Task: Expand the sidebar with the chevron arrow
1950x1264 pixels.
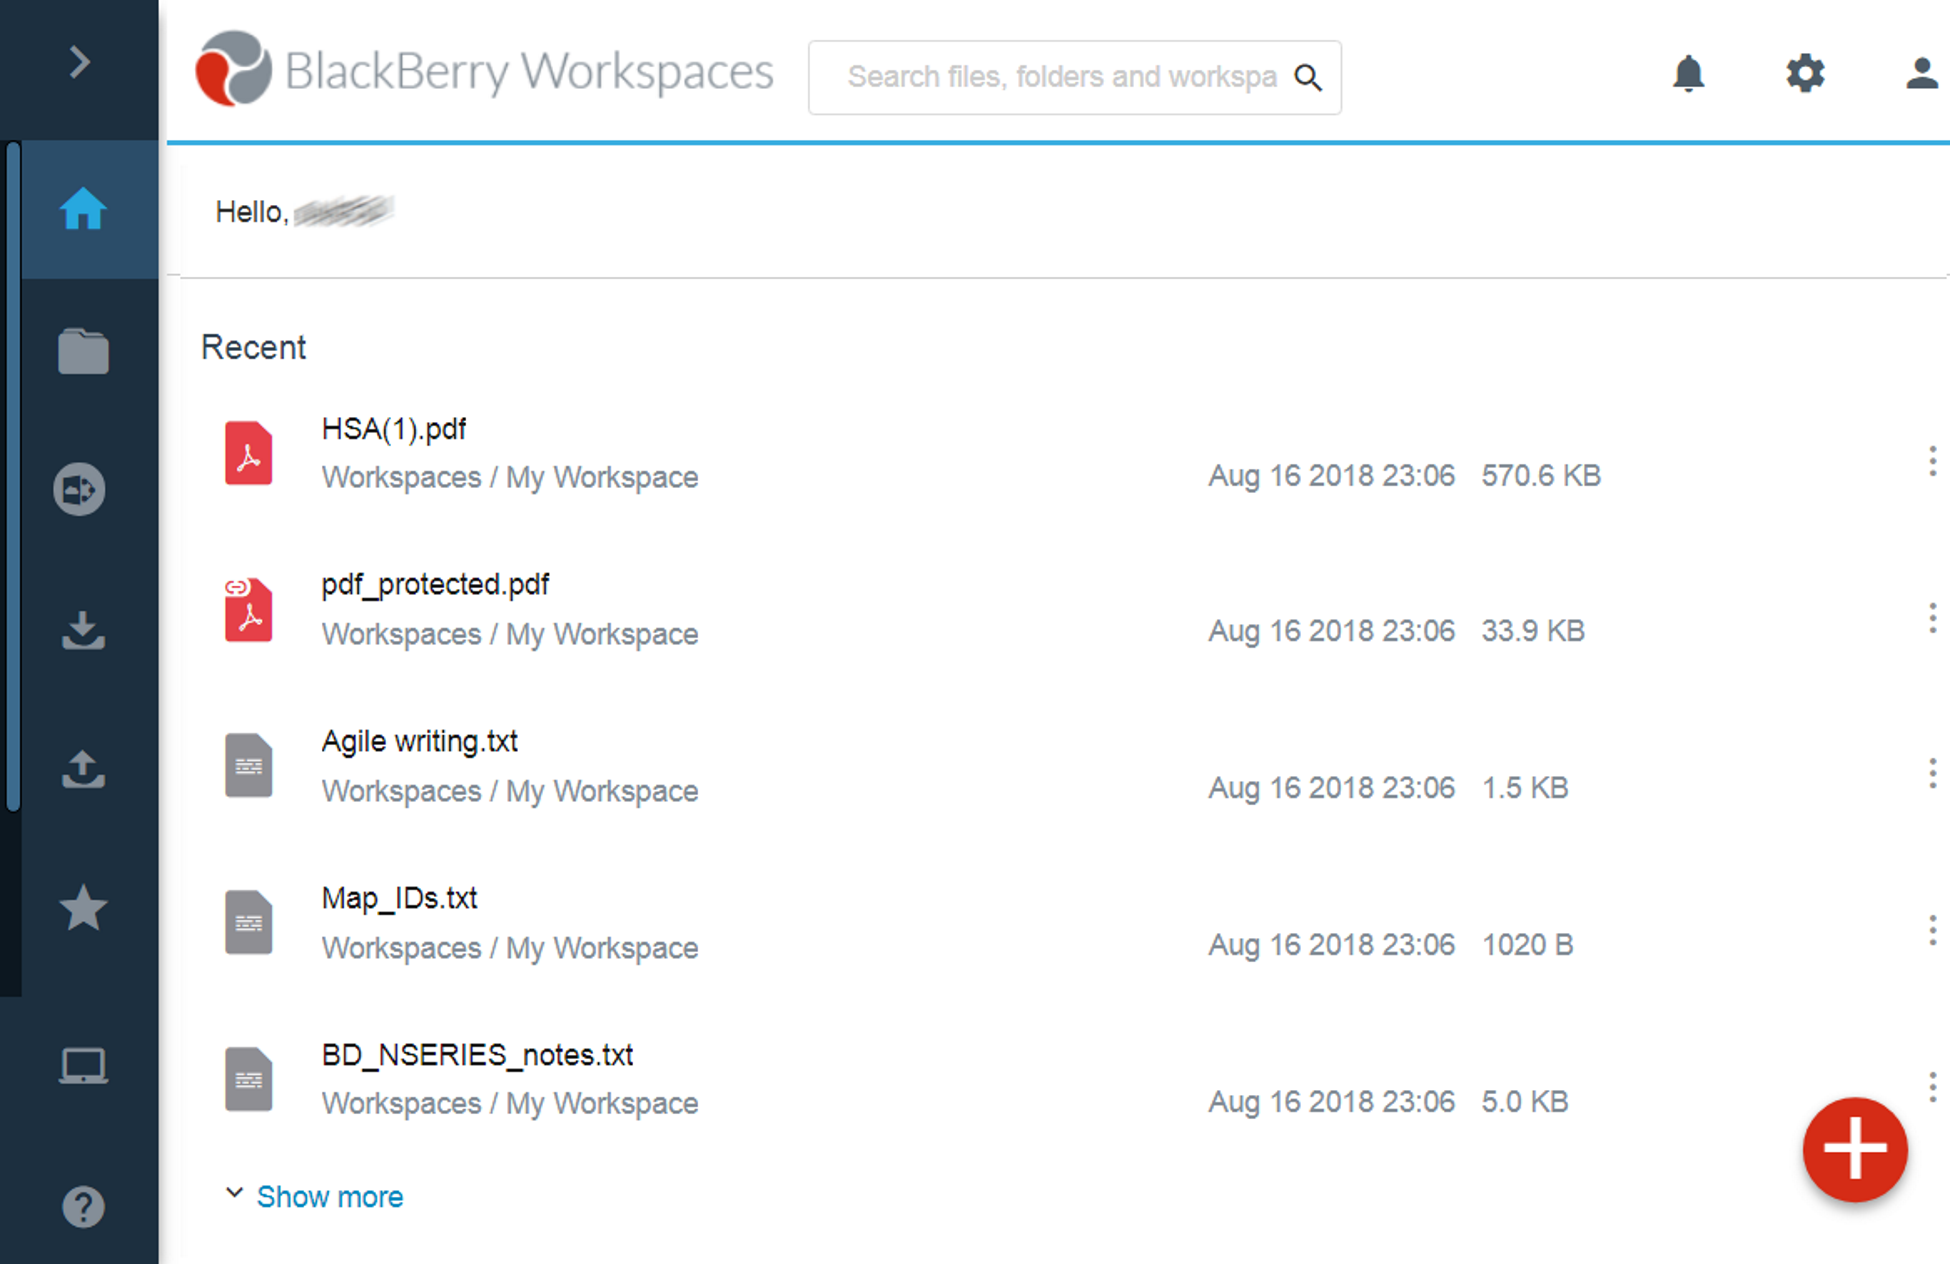Action: [80, 63]
